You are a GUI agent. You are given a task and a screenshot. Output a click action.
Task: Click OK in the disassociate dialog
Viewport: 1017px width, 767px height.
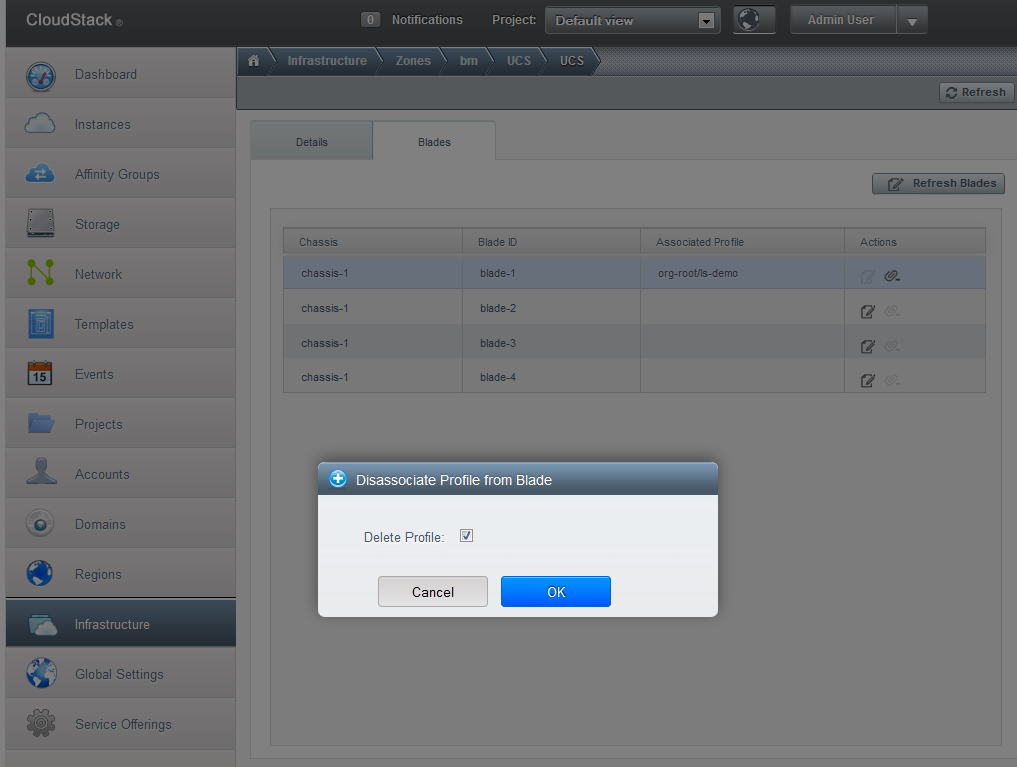pyautogui.click(x=556, y=591)
